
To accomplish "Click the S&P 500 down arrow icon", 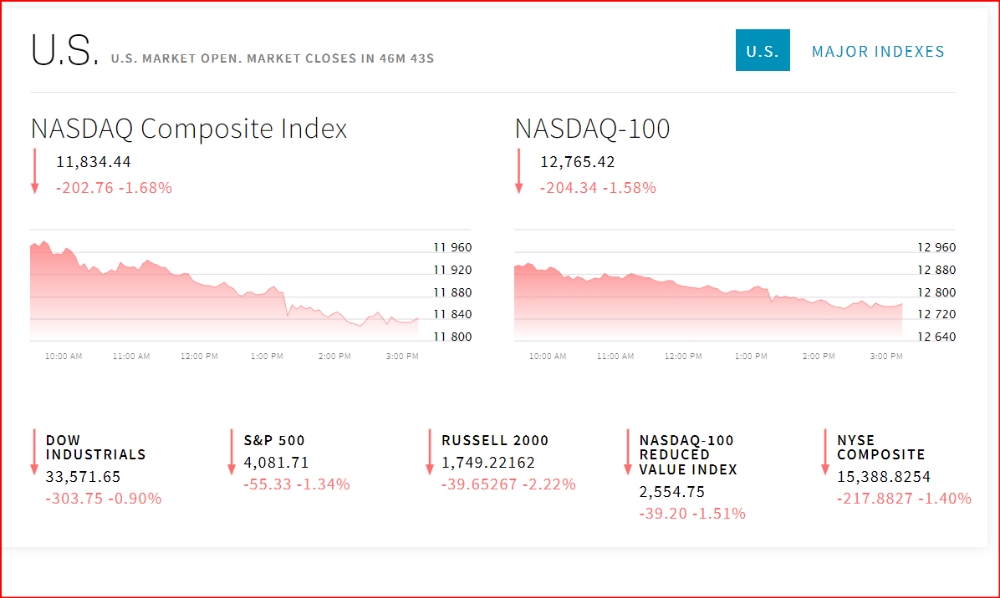I will coord(232,452).
